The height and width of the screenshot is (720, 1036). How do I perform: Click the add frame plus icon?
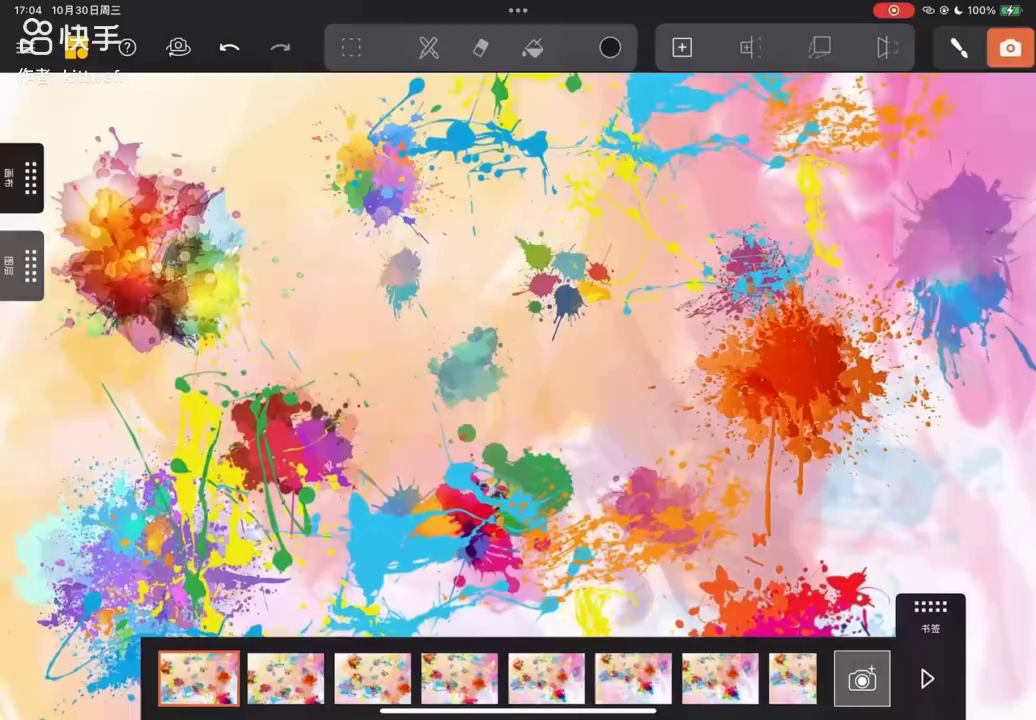(682, 48)
